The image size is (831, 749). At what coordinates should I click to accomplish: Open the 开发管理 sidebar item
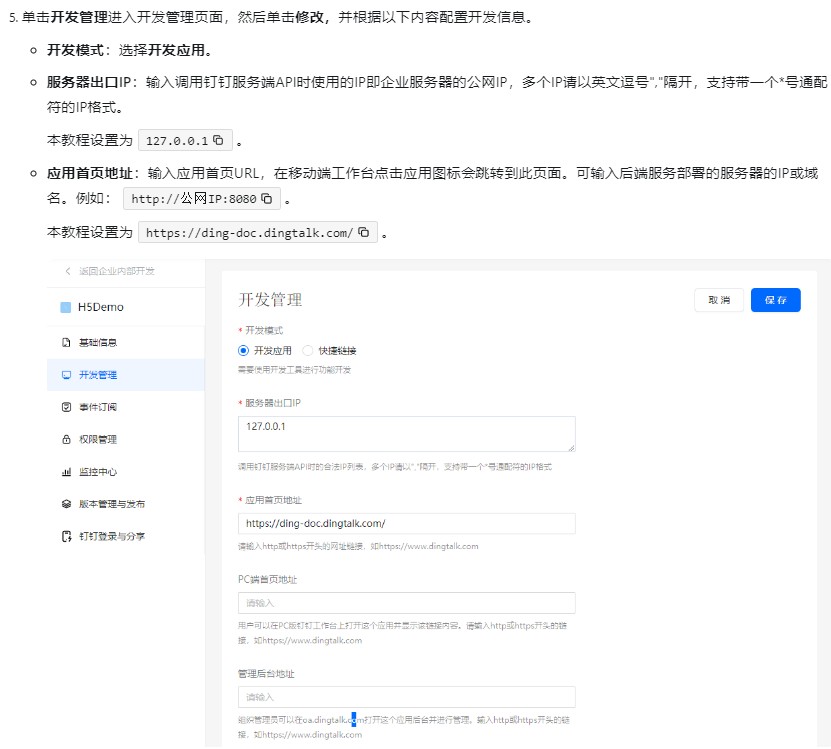126,375
